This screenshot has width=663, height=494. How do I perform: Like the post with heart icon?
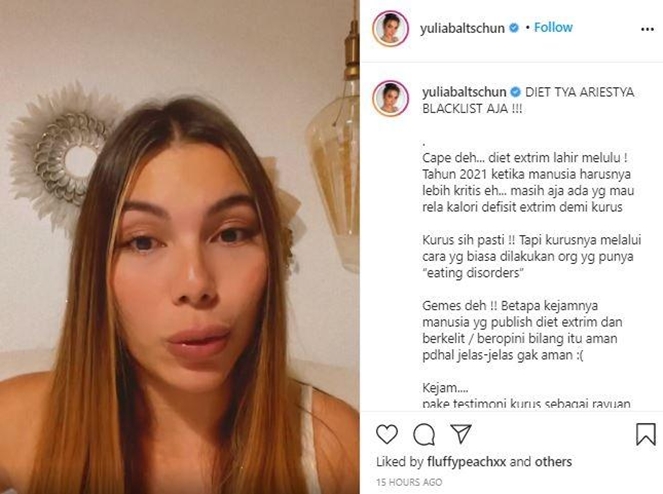(x=387, y=434)
